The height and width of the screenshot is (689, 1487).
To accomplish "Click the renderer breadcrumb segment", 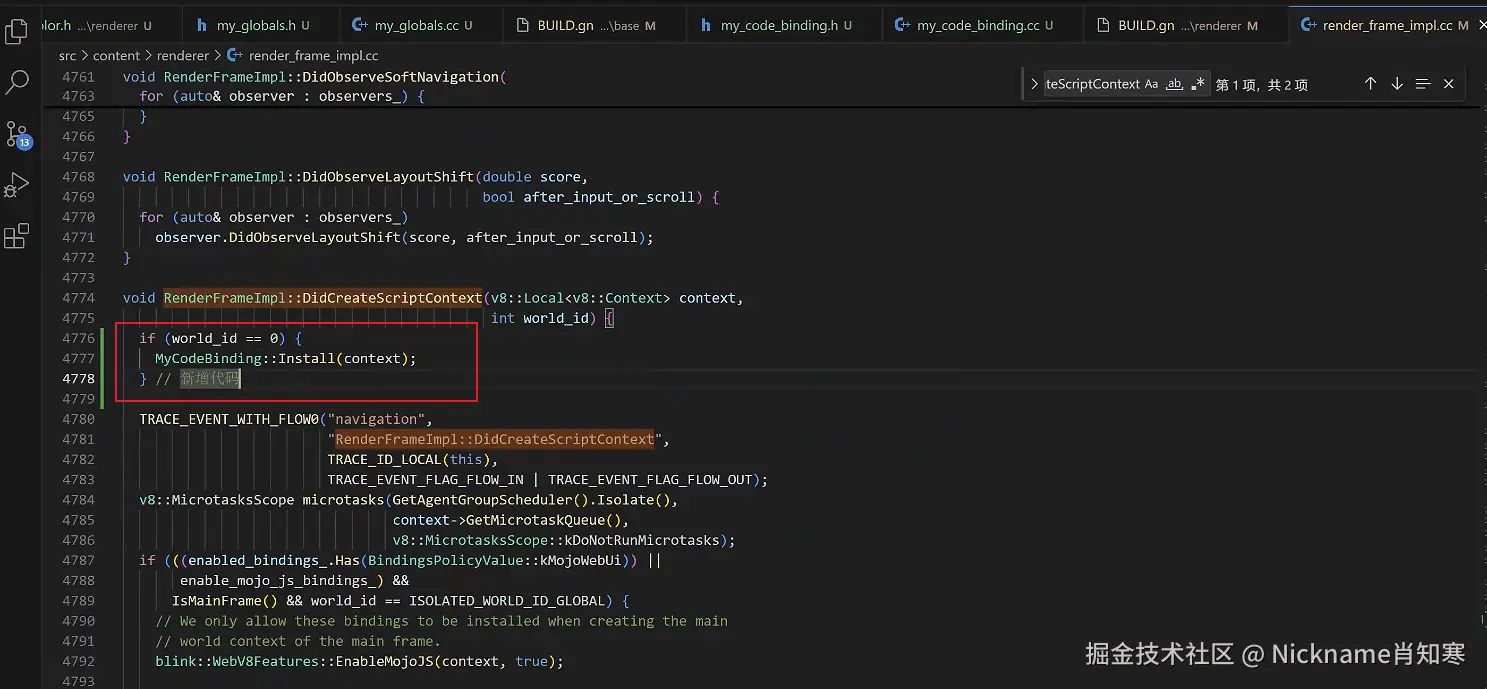I will tap(183, 56).
